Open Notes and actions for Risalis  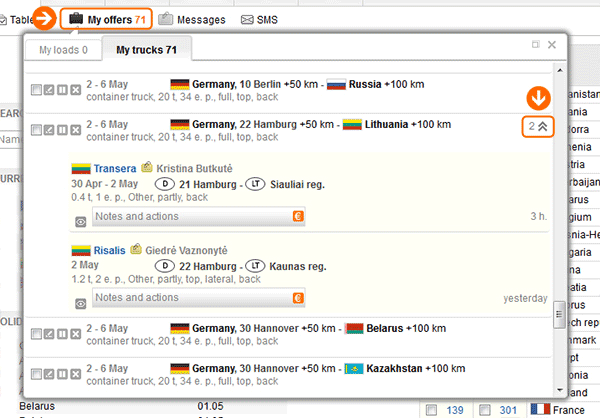tap(190, 298)
